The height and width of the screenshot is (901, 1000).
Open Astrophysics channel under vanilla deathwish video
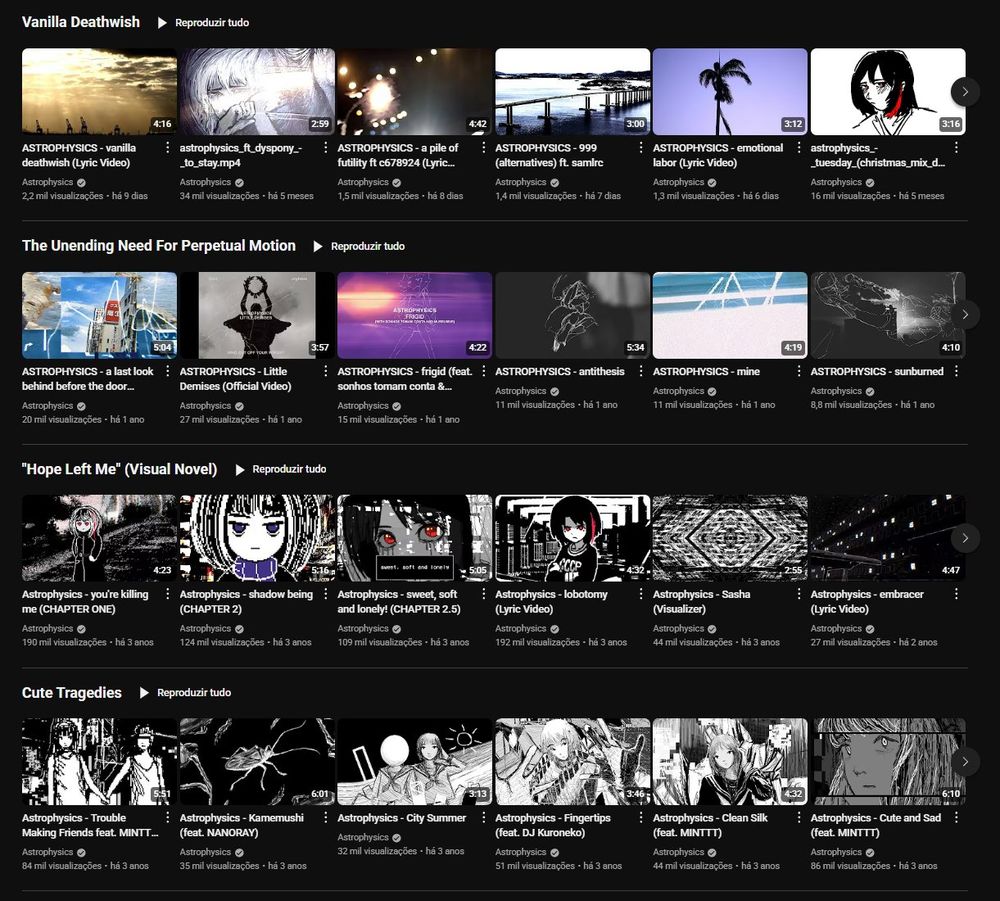(47, 182)
